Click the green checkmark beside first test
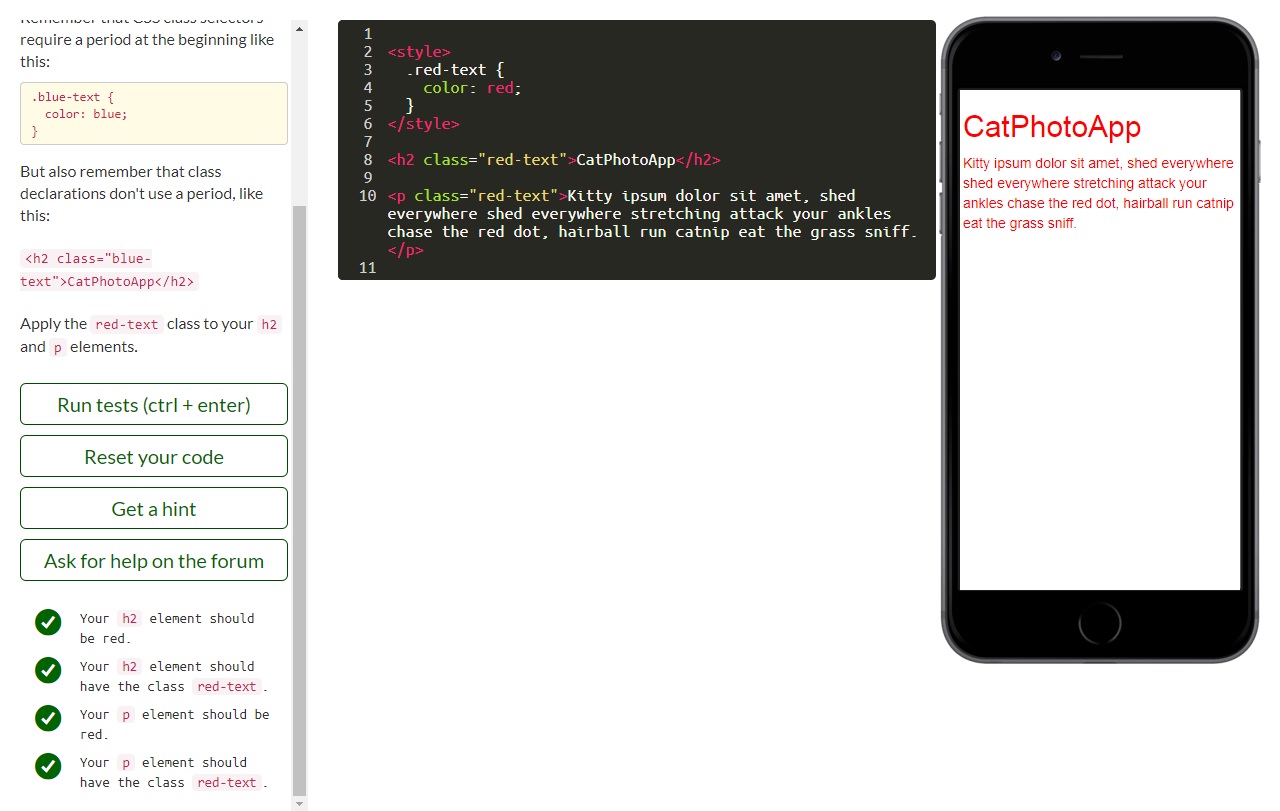 [48, 622]
